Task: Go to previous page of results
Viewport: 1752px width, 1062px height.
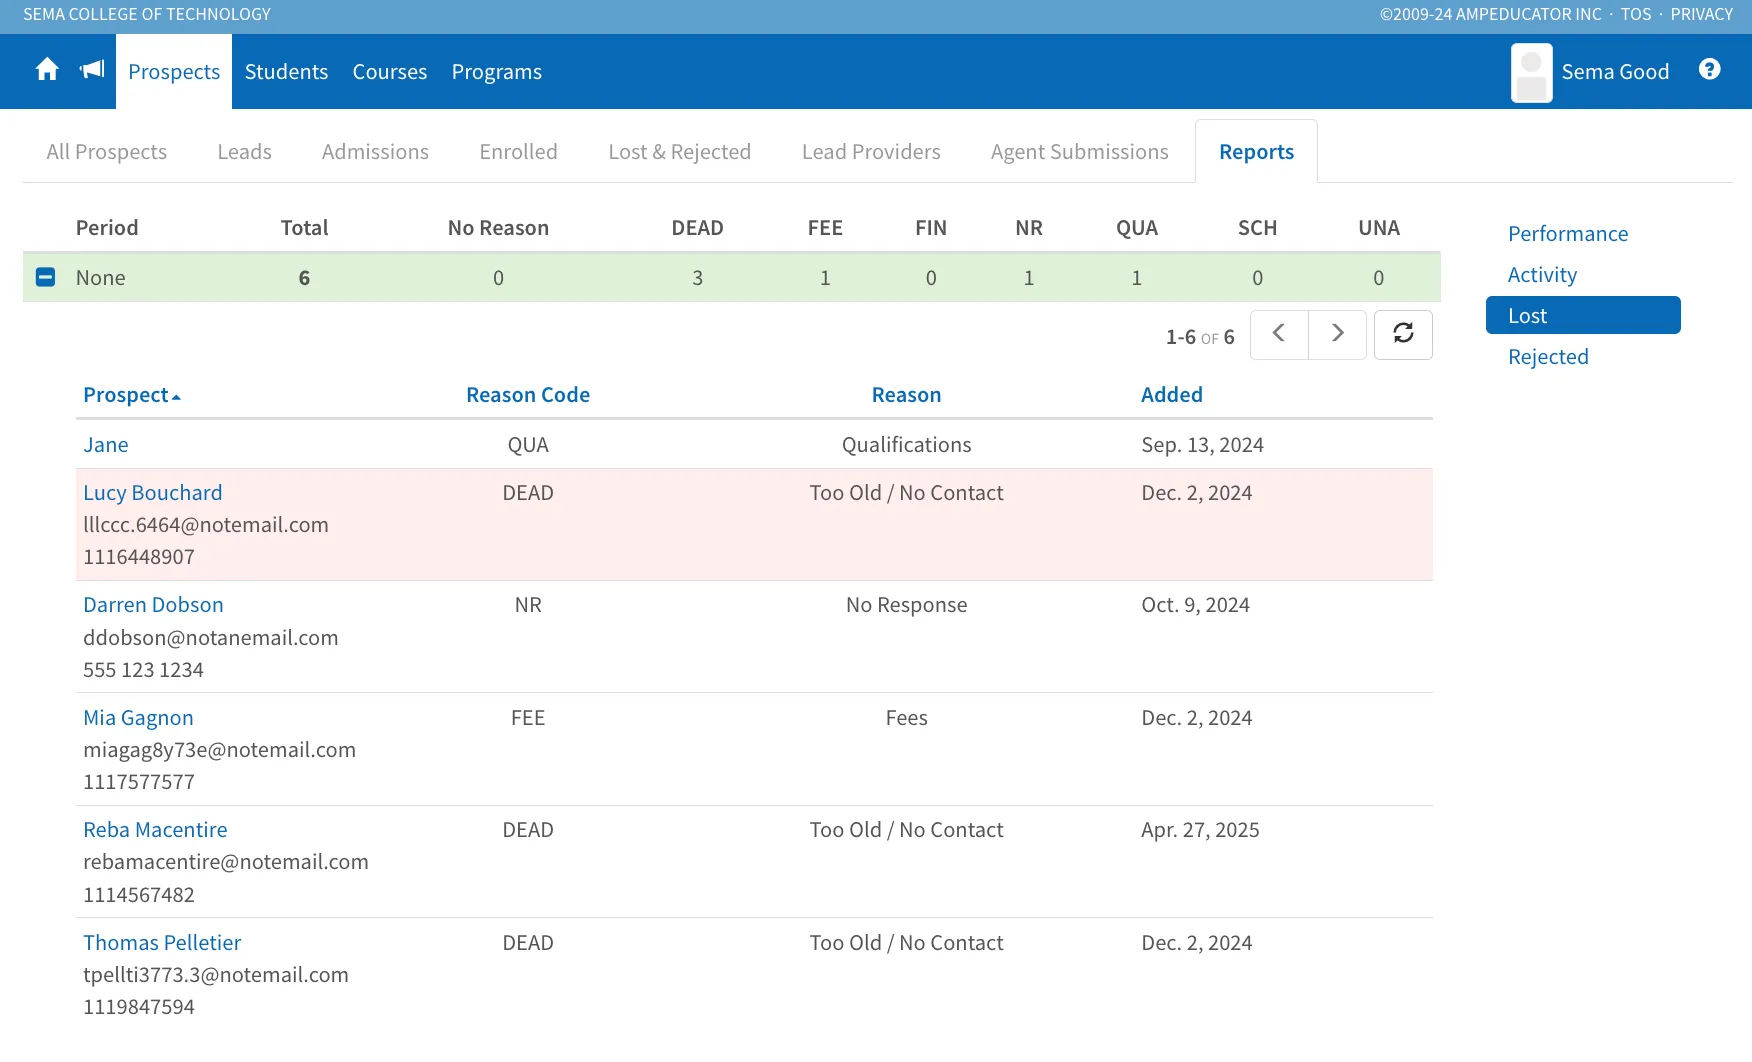Action: (x=1279, y=334)
